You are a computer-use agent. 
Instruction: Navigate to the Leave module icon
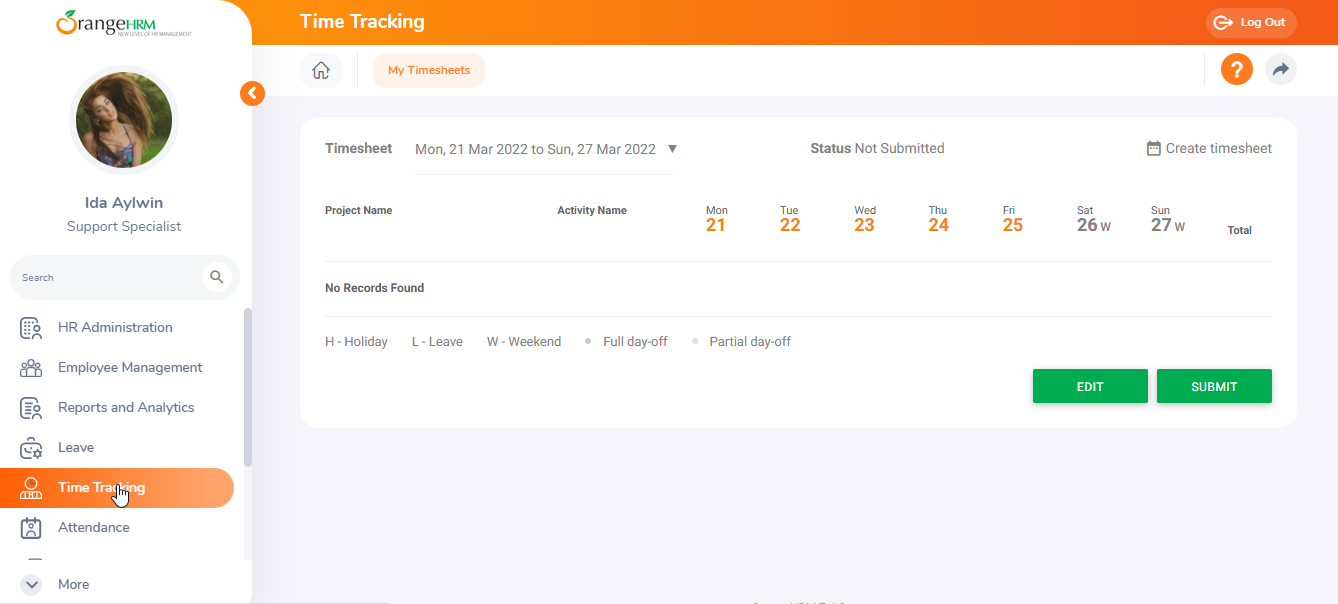pos(30,447)
